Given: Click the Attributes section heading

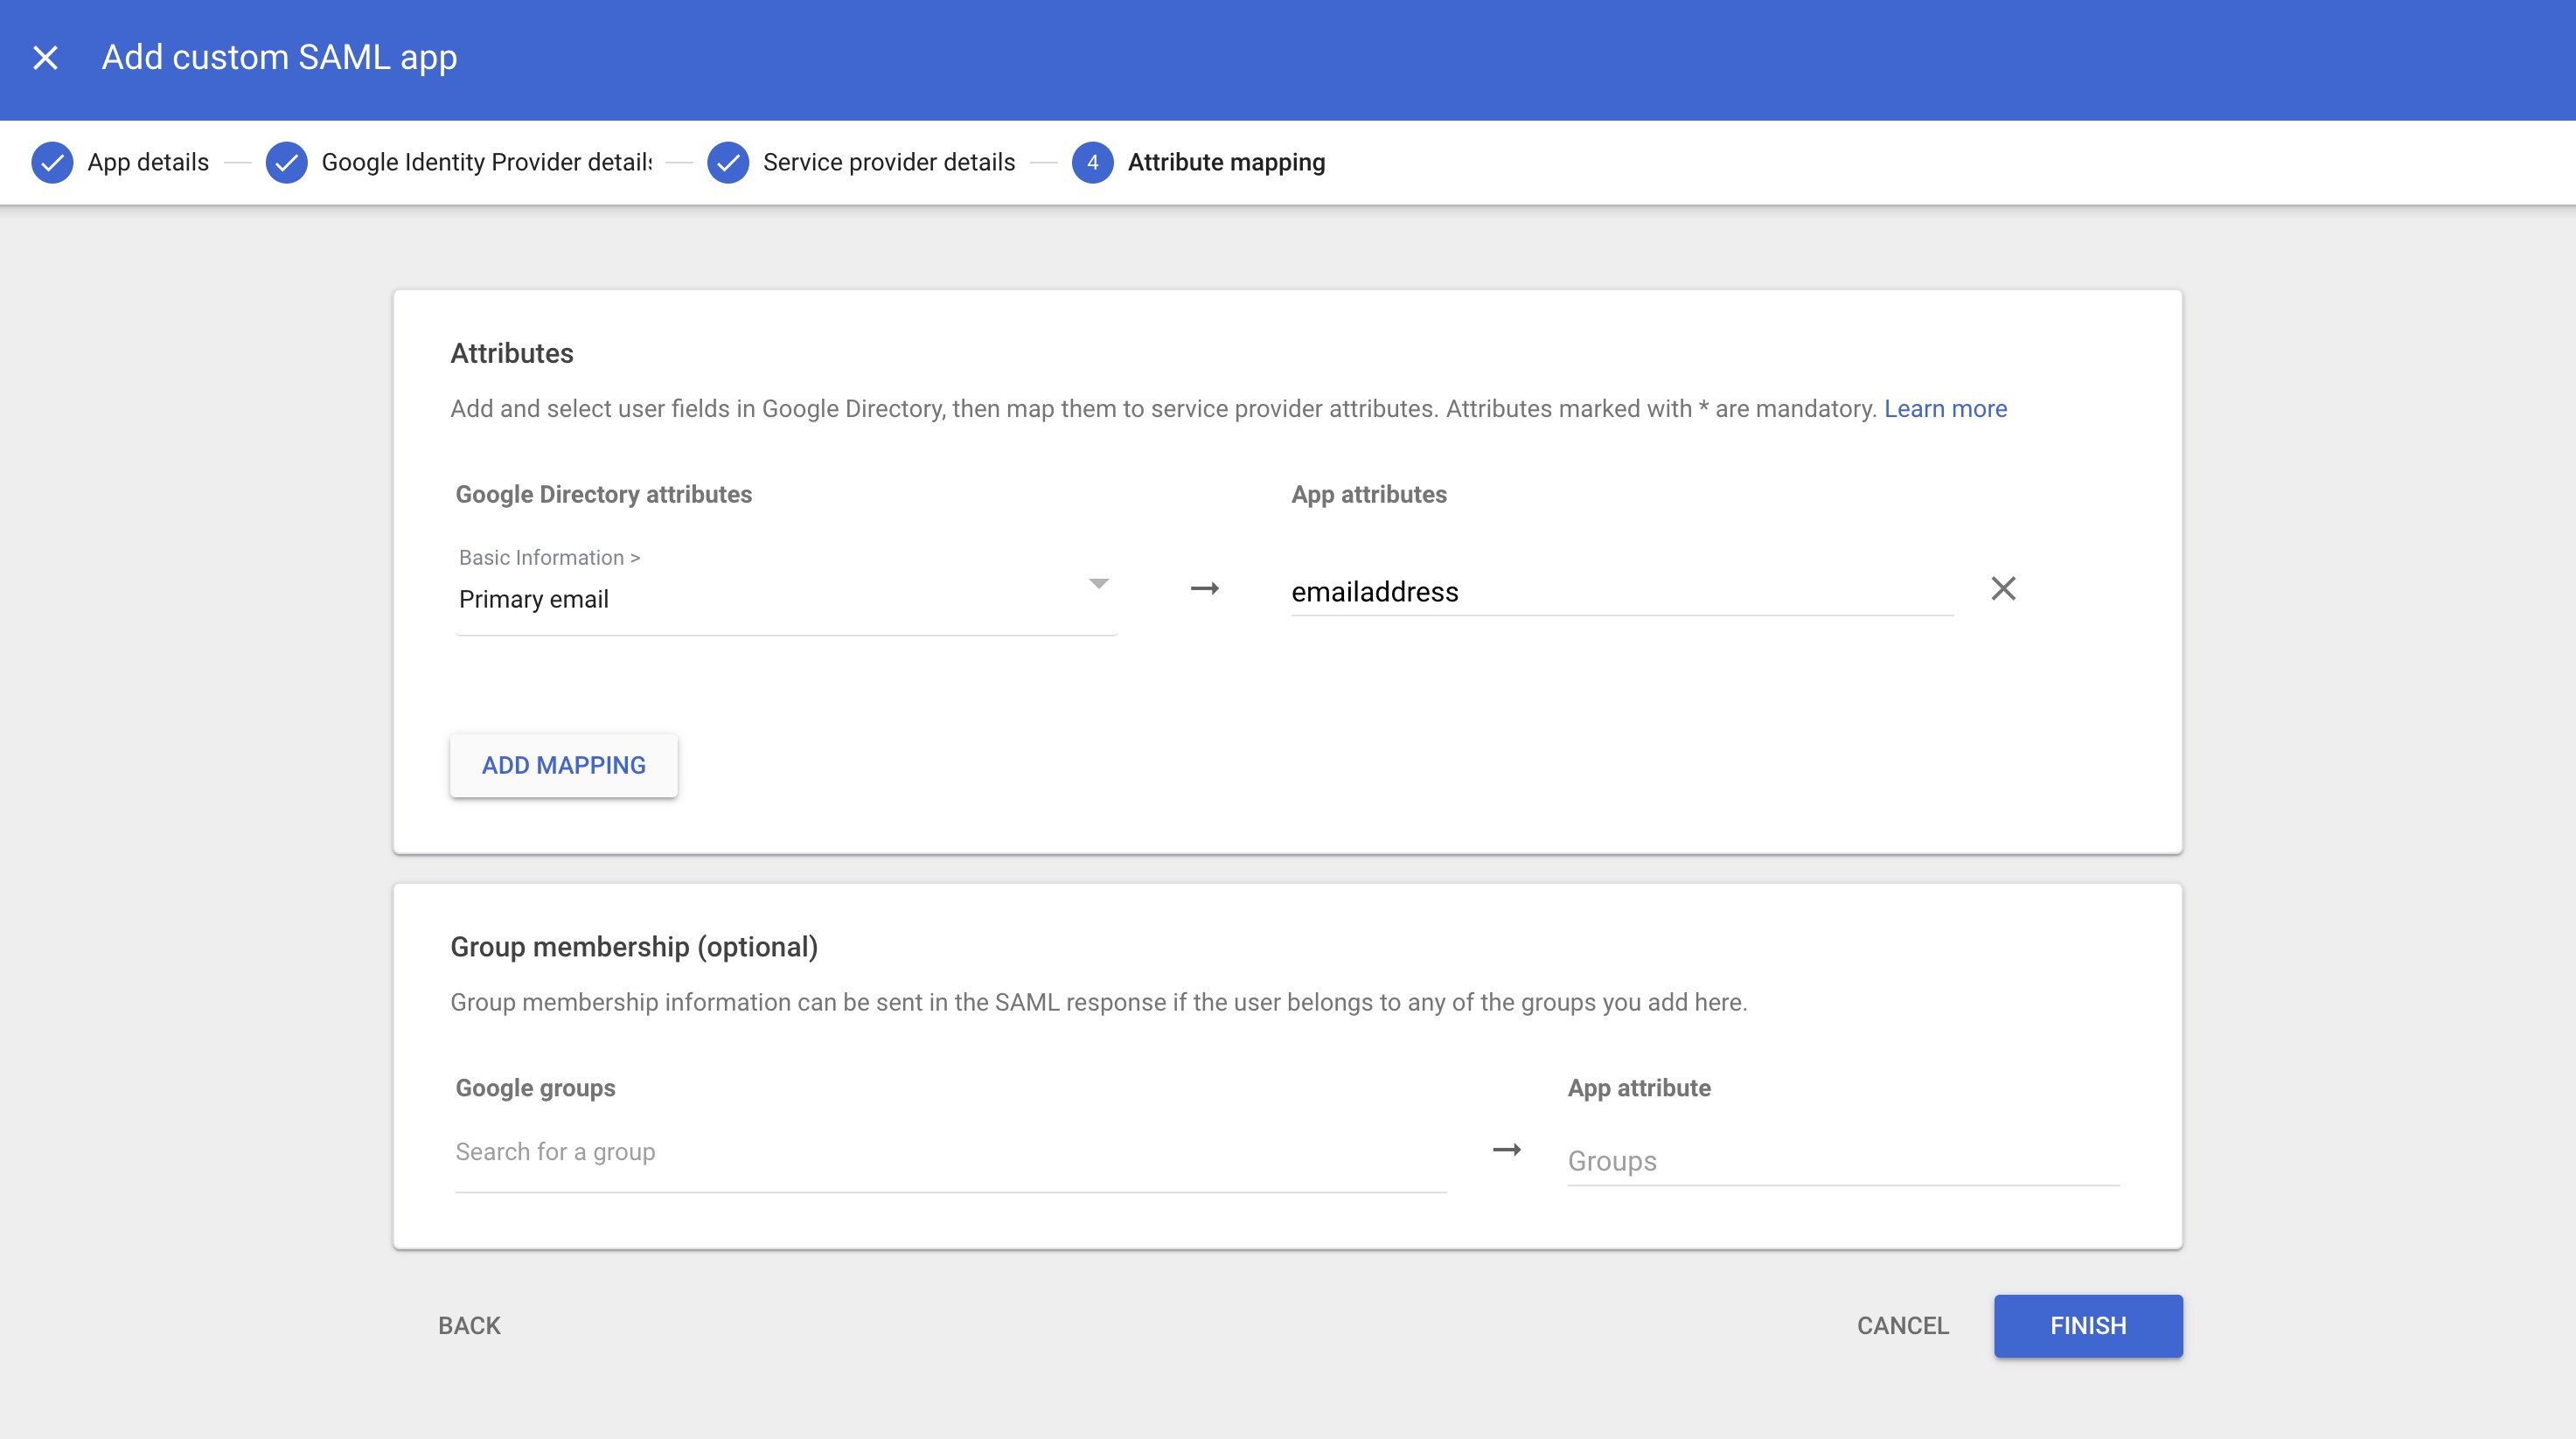Looking at the screenshot, I should (512, 353).
